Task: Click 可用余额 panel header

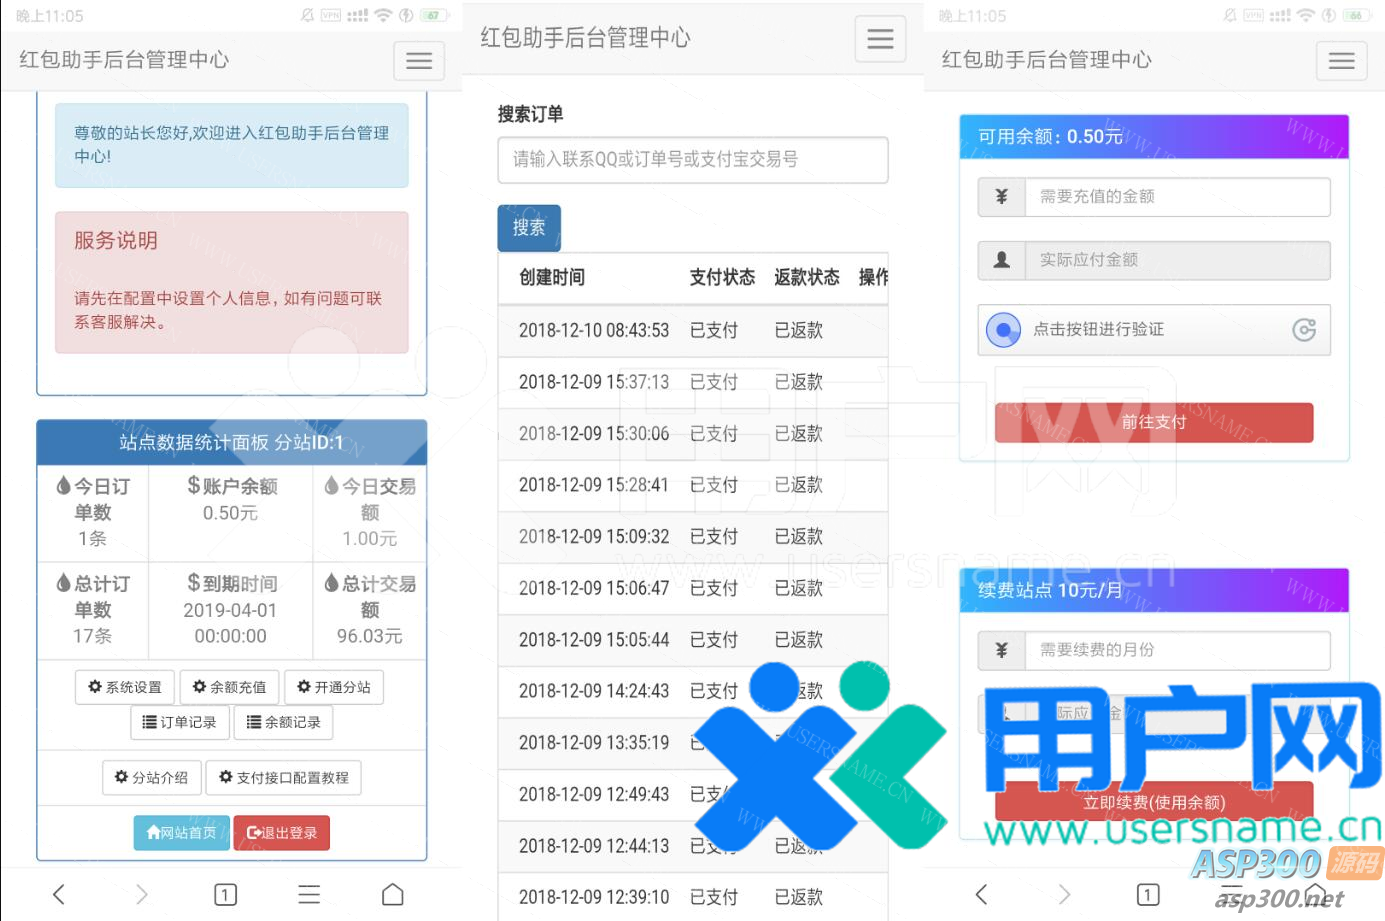Action: coord(1154,137)
